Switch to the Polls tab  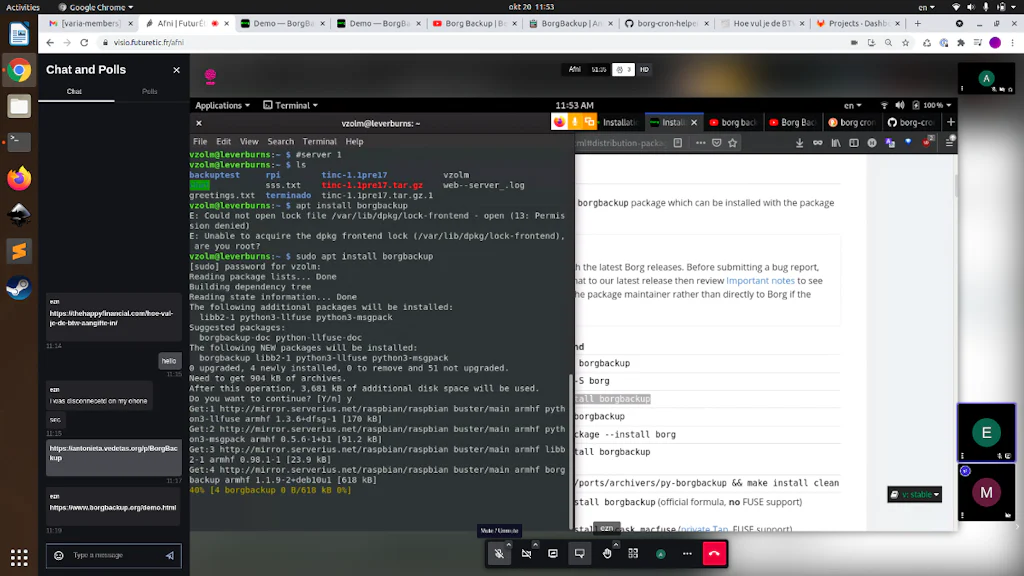coord(150,91)
